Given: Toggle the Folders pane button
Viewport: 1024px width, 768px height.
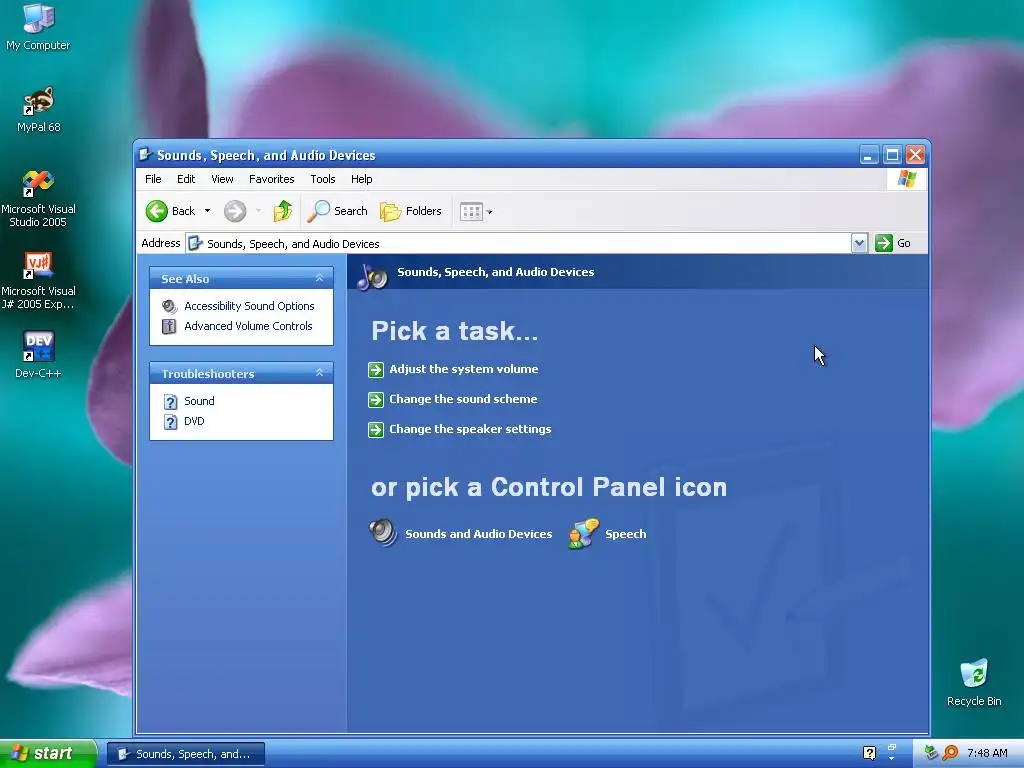Looking at the screenshot, I should (411, 211).
